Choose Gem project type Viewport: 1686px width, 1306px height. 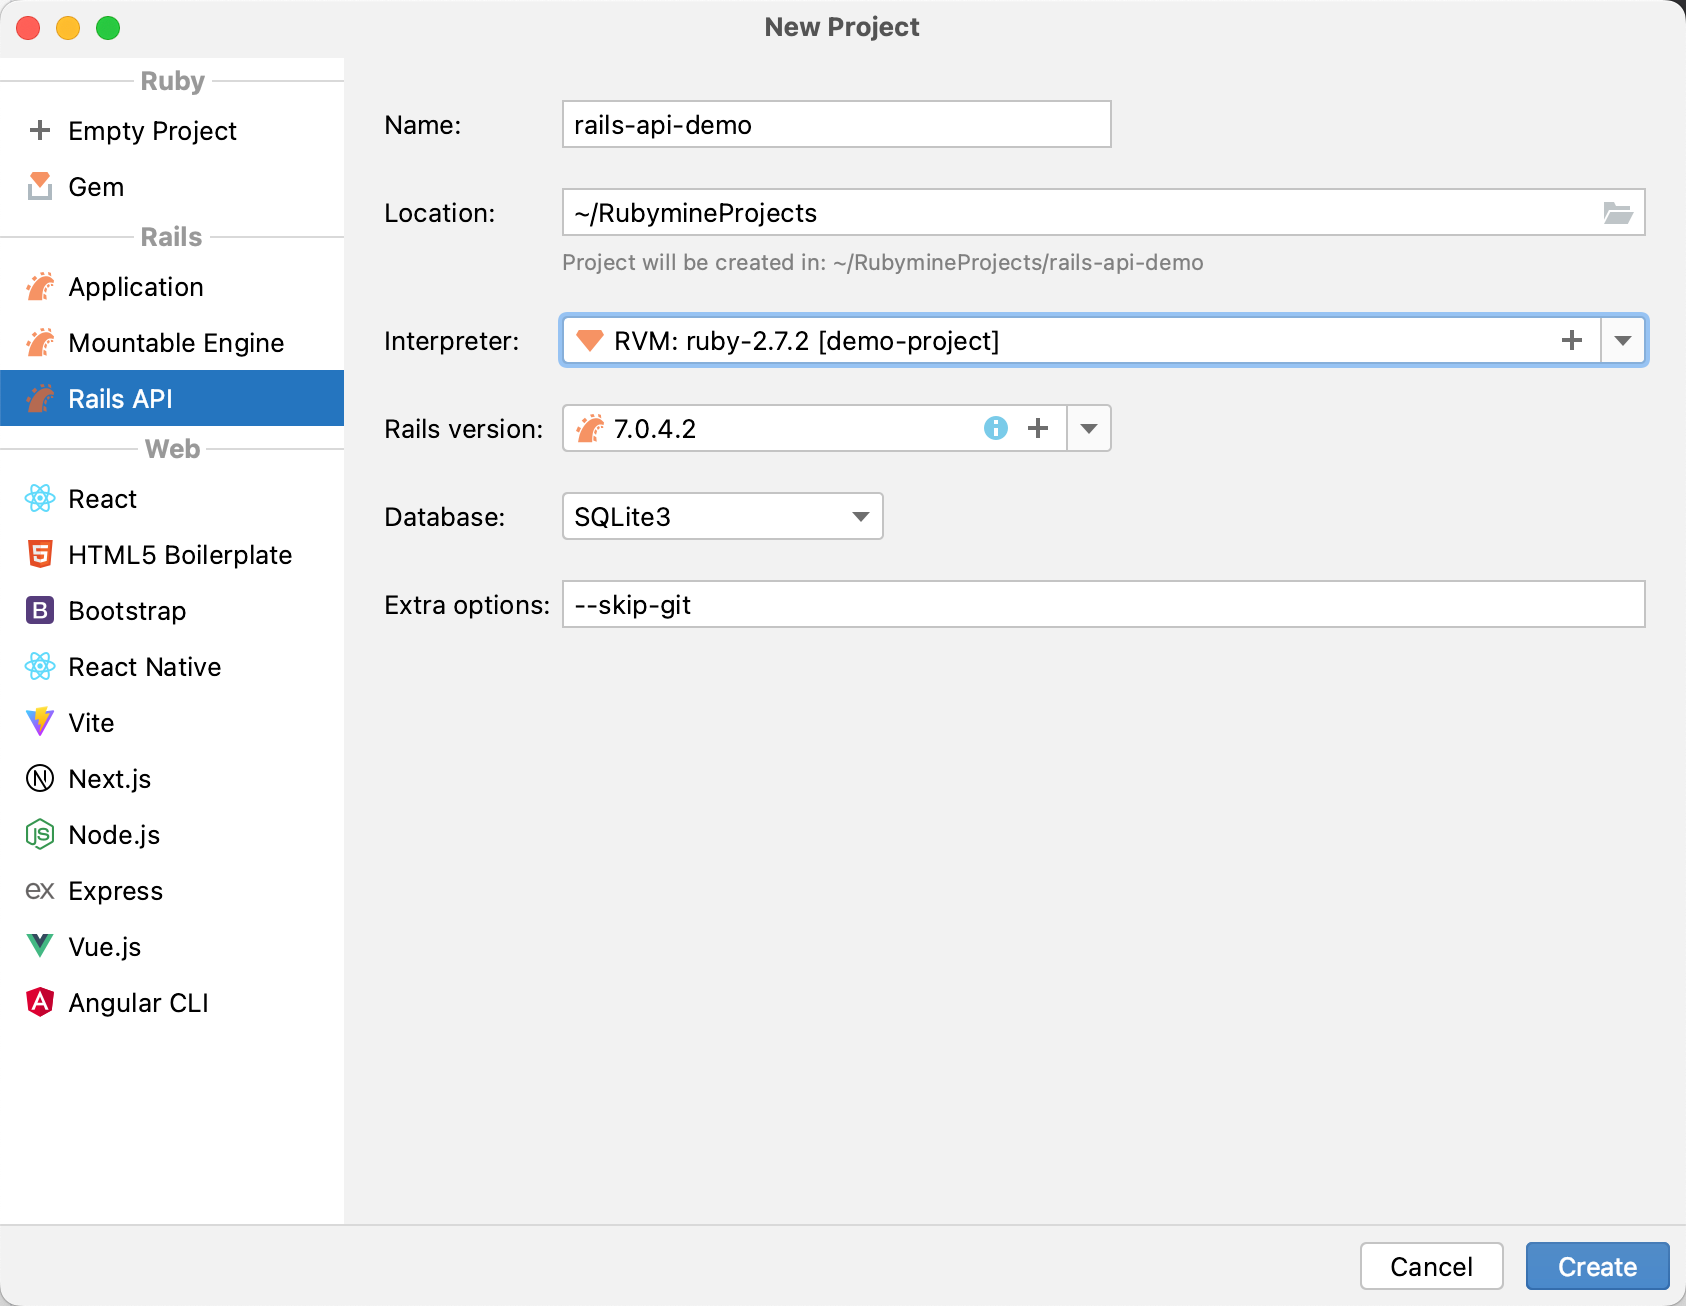(x=172, y=186)
